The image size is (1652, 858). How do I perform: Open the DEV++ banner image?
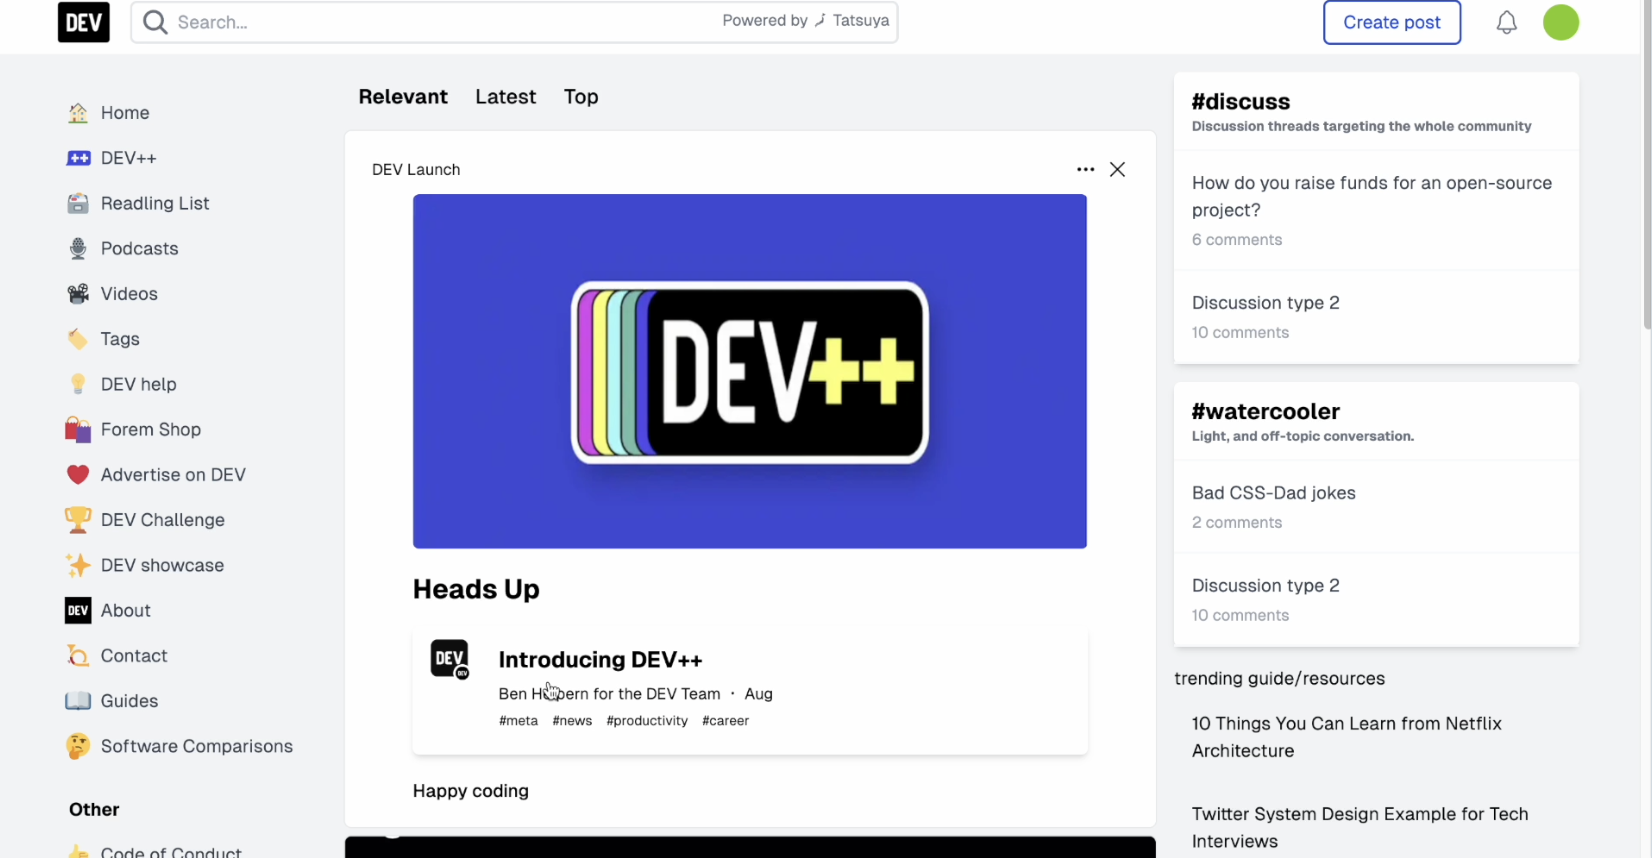pyautogui.click(x=749, y=371)
